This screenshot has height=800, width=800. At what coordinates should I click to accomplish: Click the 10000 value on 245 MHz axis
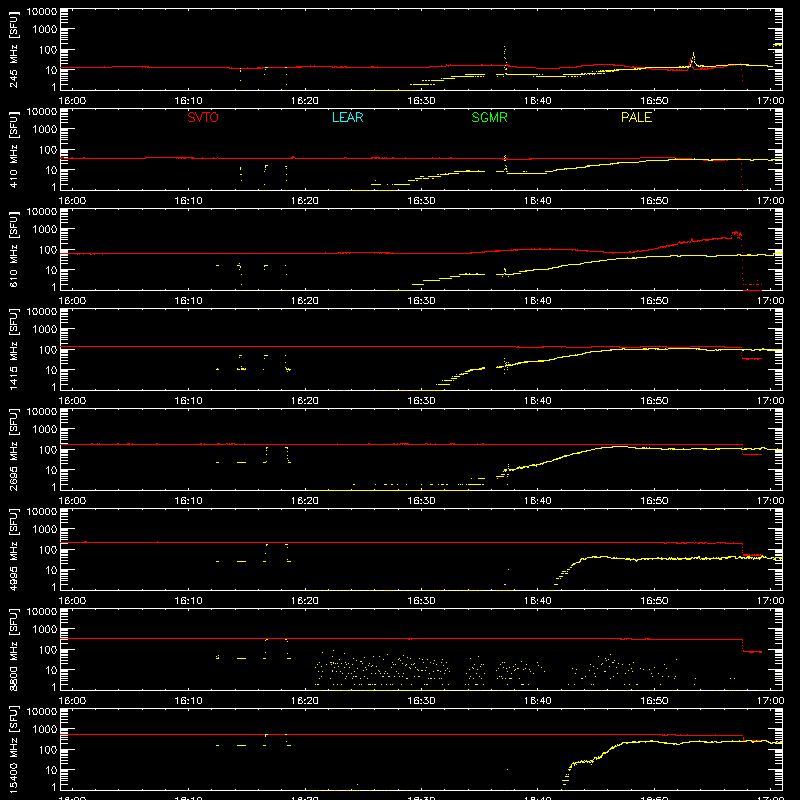(42, 12)
